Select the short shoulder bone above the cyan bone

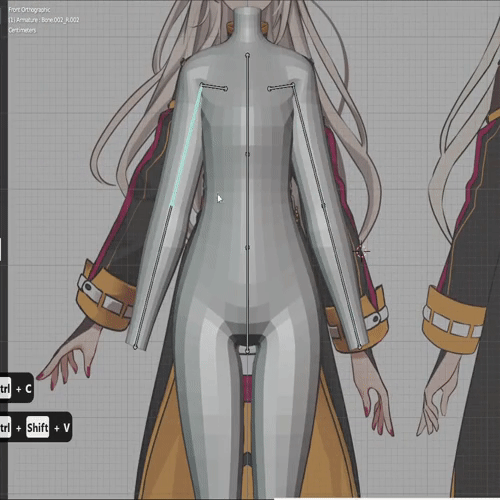[214, 87]
